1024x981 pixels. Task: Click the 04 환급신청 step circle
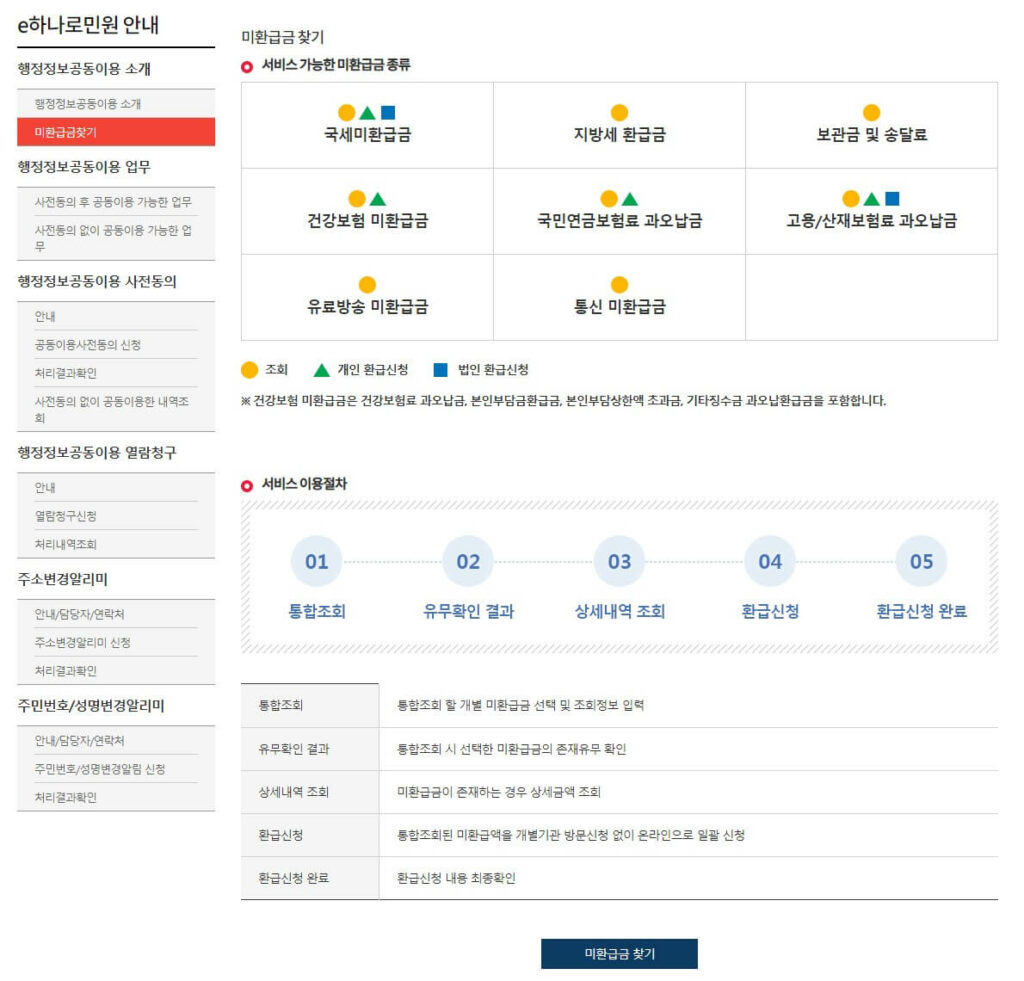[769, 561]
